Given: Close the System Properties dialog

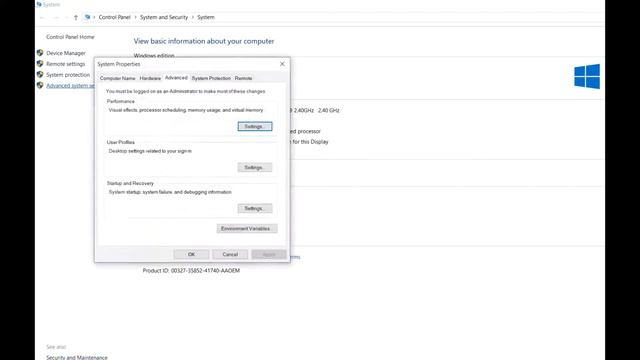Looking at the screenshot, I should point(282,64).
